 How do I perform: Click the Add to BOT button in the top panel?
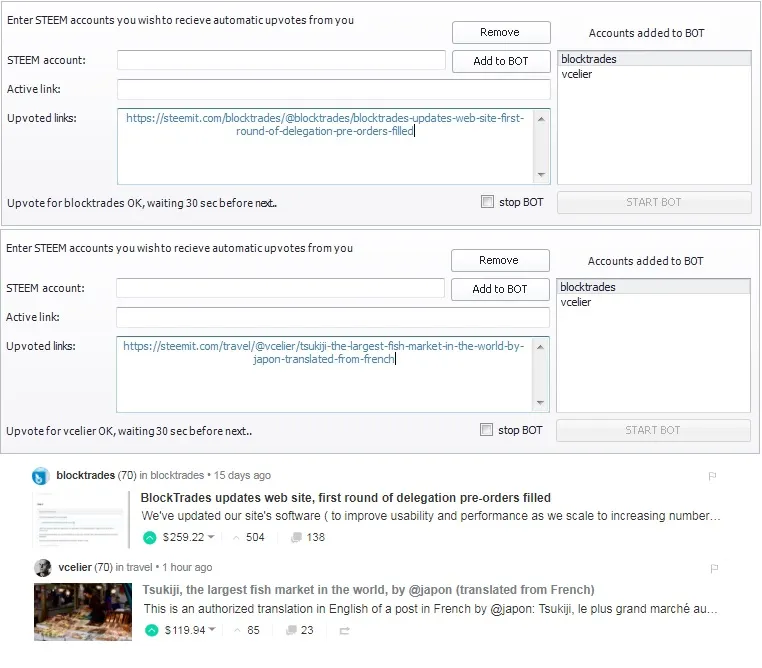[501, 61]
